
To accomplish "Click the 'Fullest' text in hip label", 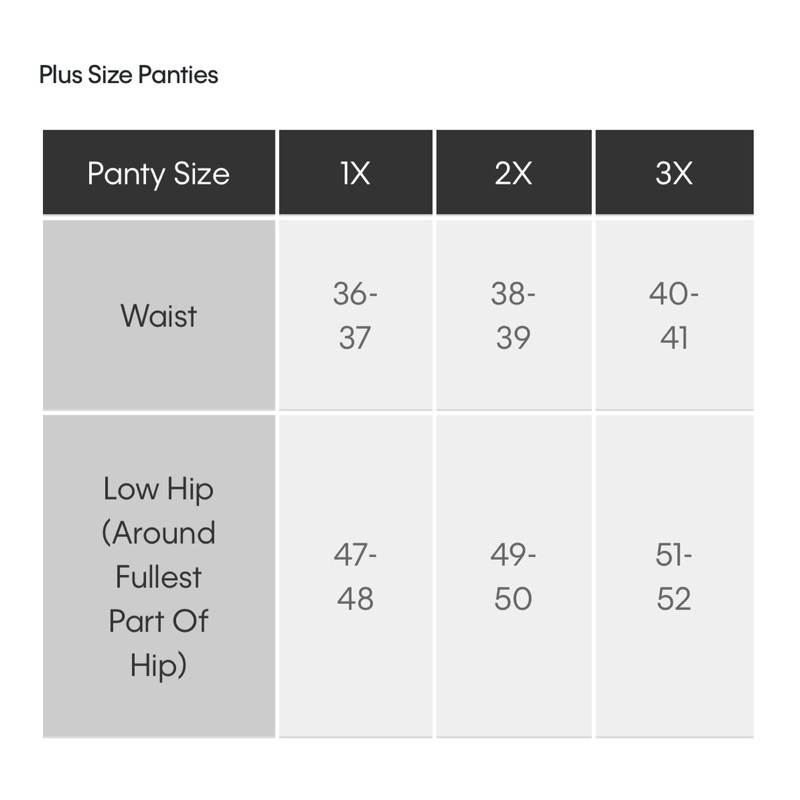I will click(159, 577).
